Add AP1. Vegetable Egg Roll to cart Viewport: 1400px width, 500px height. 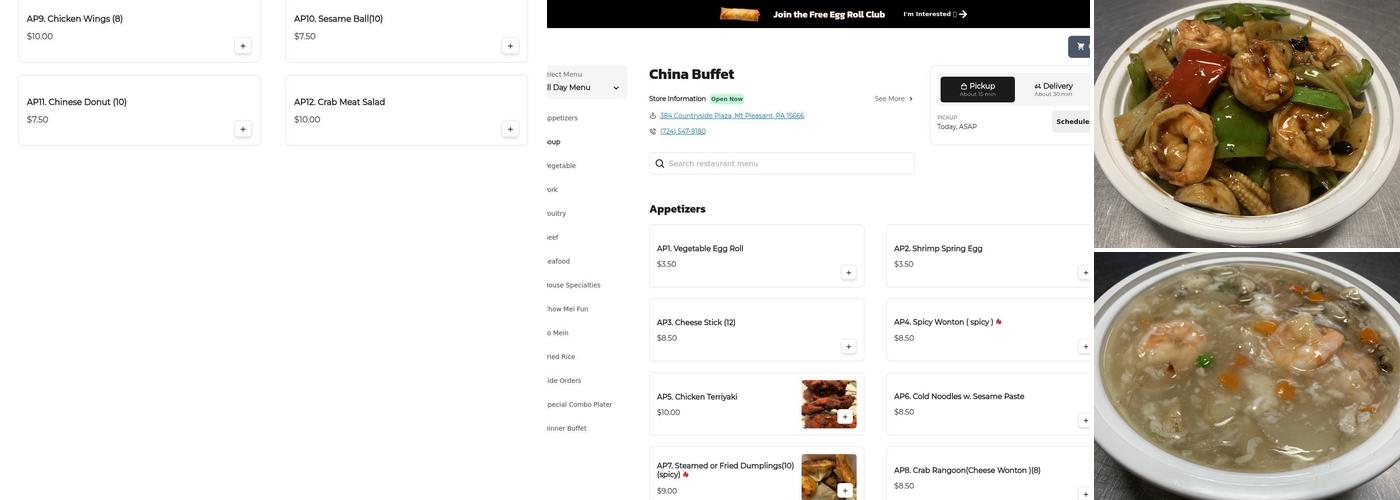tap(849, 272)
